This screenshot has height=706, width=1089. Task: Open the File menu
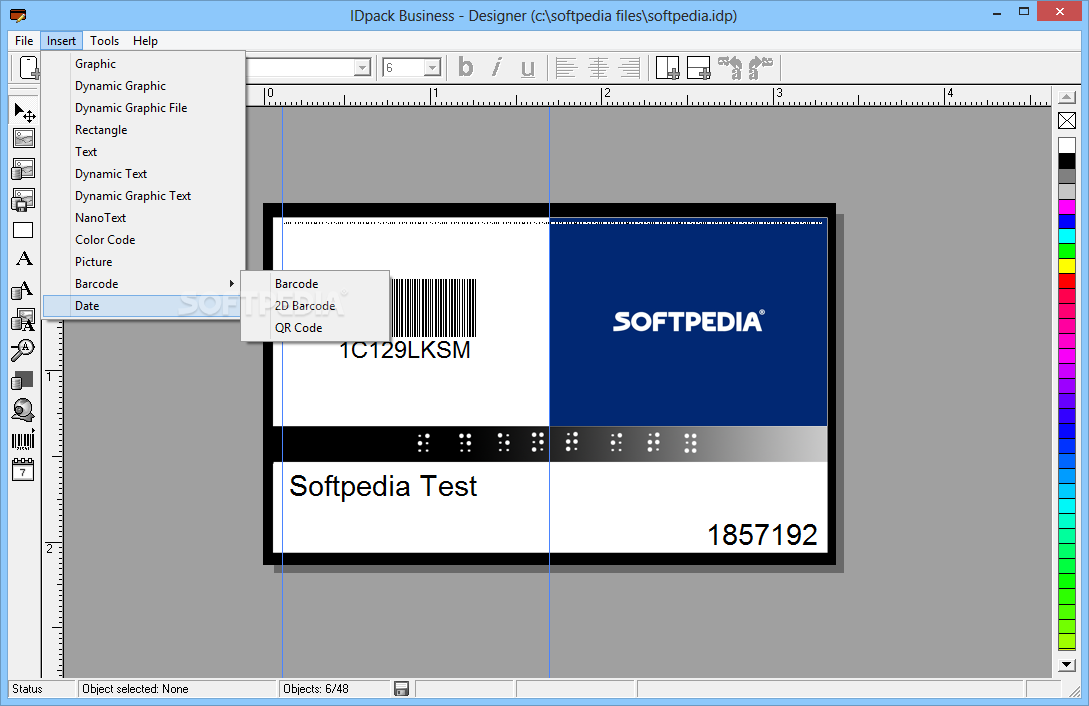[x=24, y=41]
